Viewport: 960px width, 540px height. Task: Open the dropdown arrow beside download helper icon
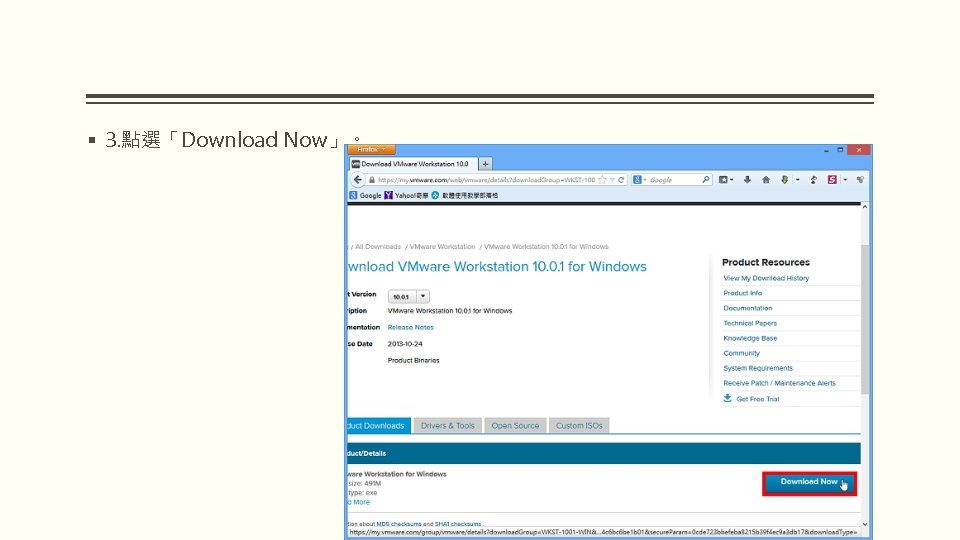798,180
